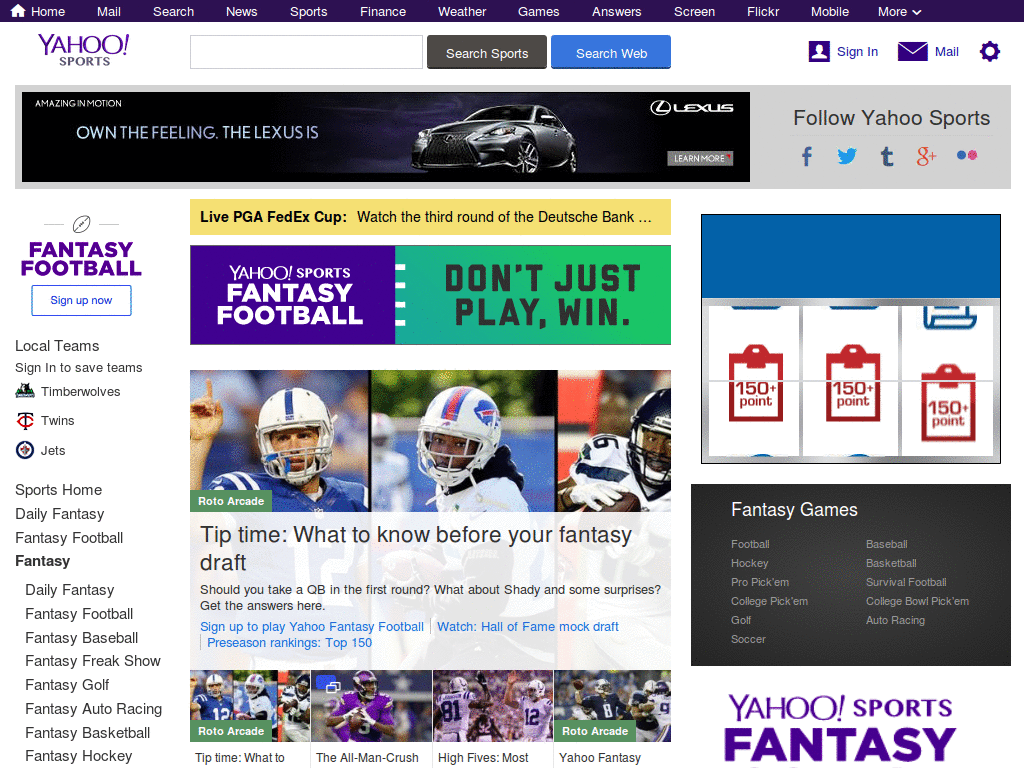This screenshot has height=768, width=1024.
Task: Open Flickr in the top navigation
Action: click(x=763, y=12)
